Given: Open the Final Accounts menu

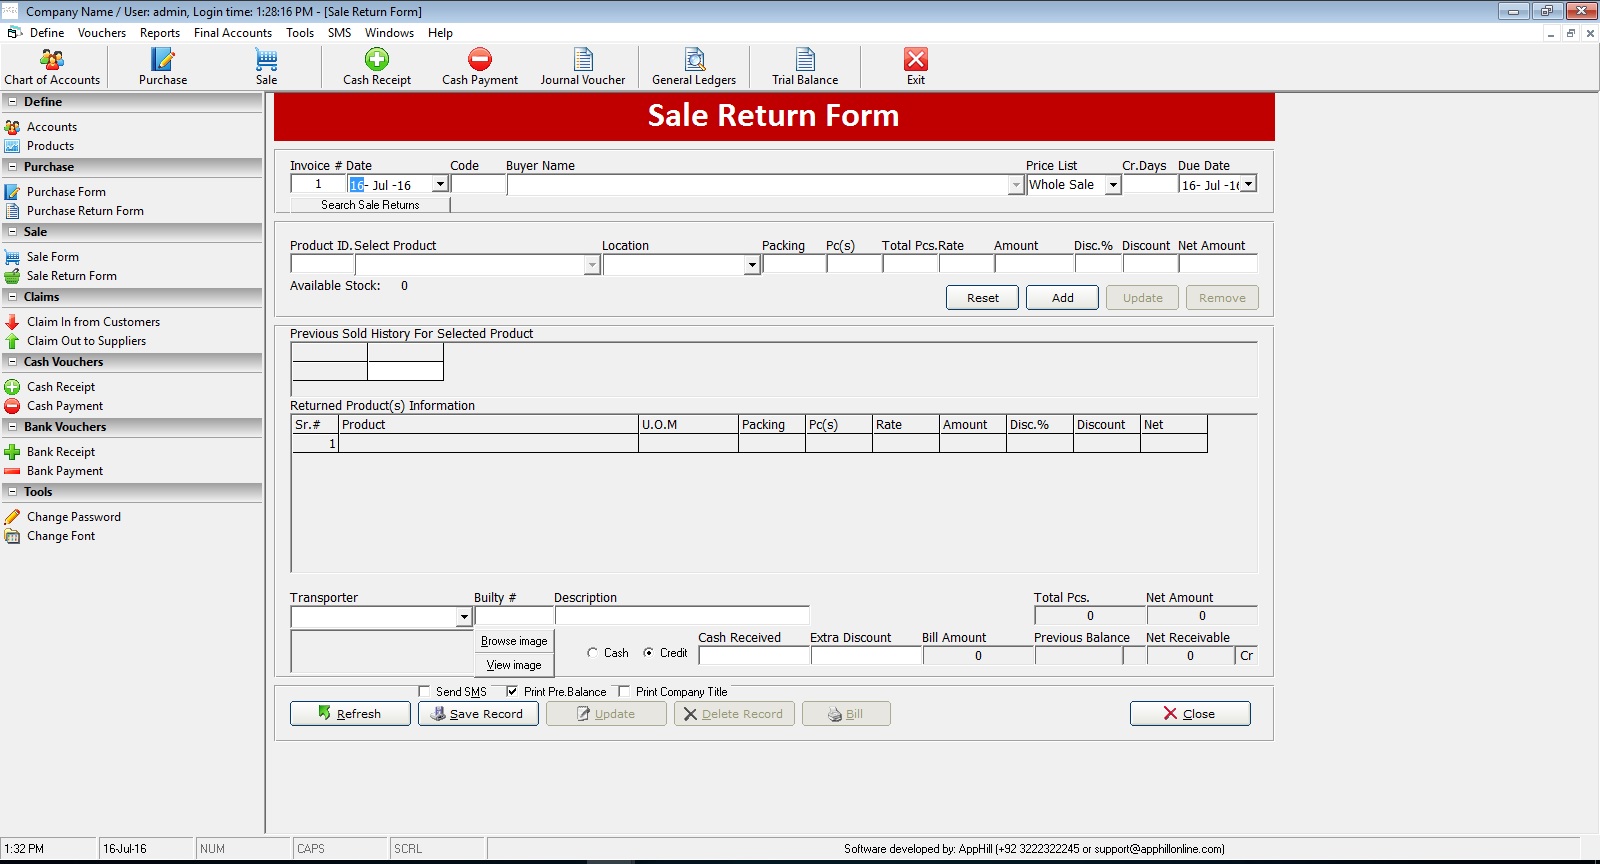Looking at the screenshot, I should tap(232, 33).
